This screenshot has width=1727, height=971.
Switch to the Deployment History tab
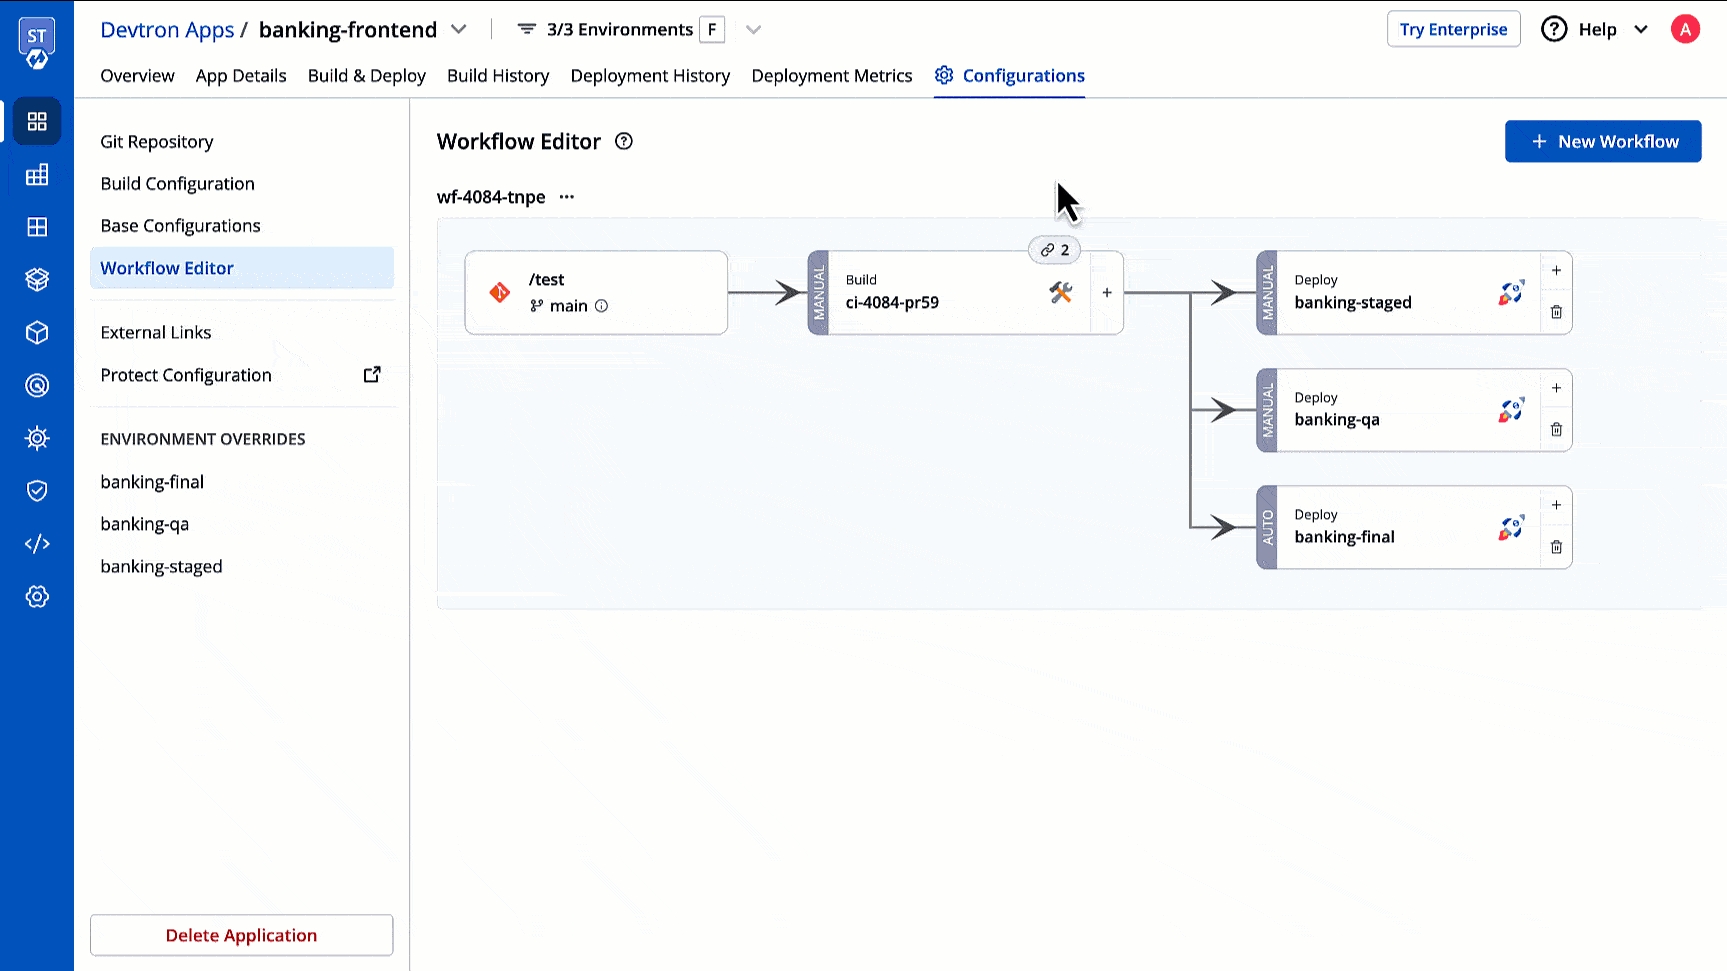click(x=650, y=76)
